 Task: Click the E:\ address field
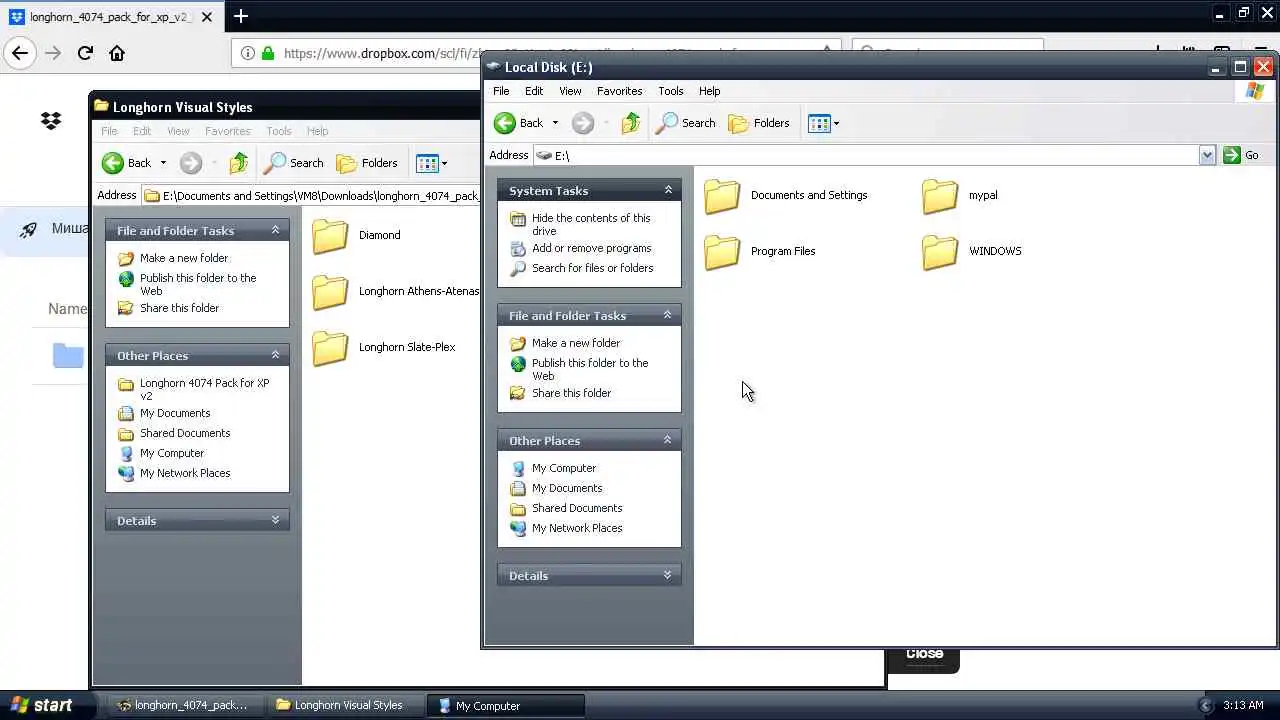[x=866, y=155]
